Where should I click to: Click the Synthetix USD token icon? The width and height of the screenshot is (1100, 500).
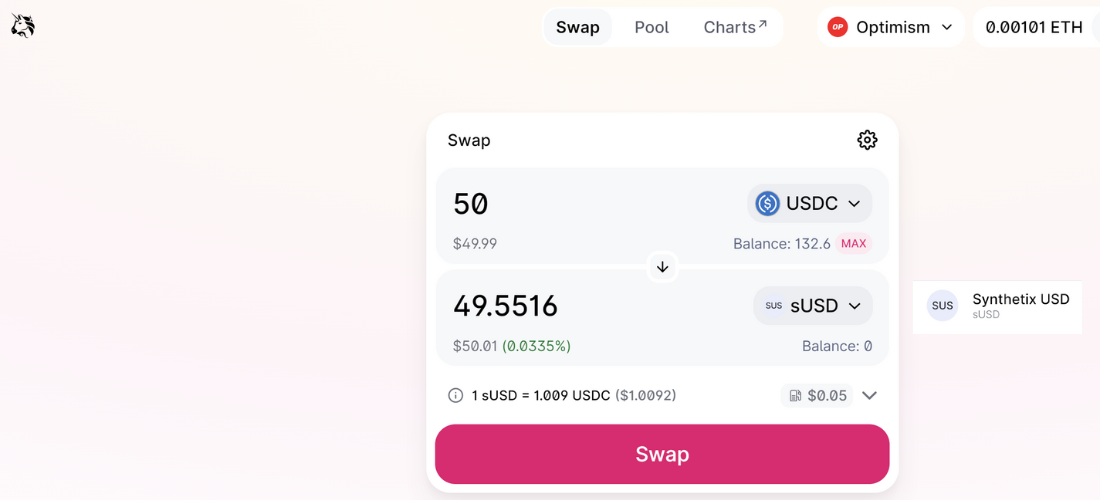[x=942, y=306]
